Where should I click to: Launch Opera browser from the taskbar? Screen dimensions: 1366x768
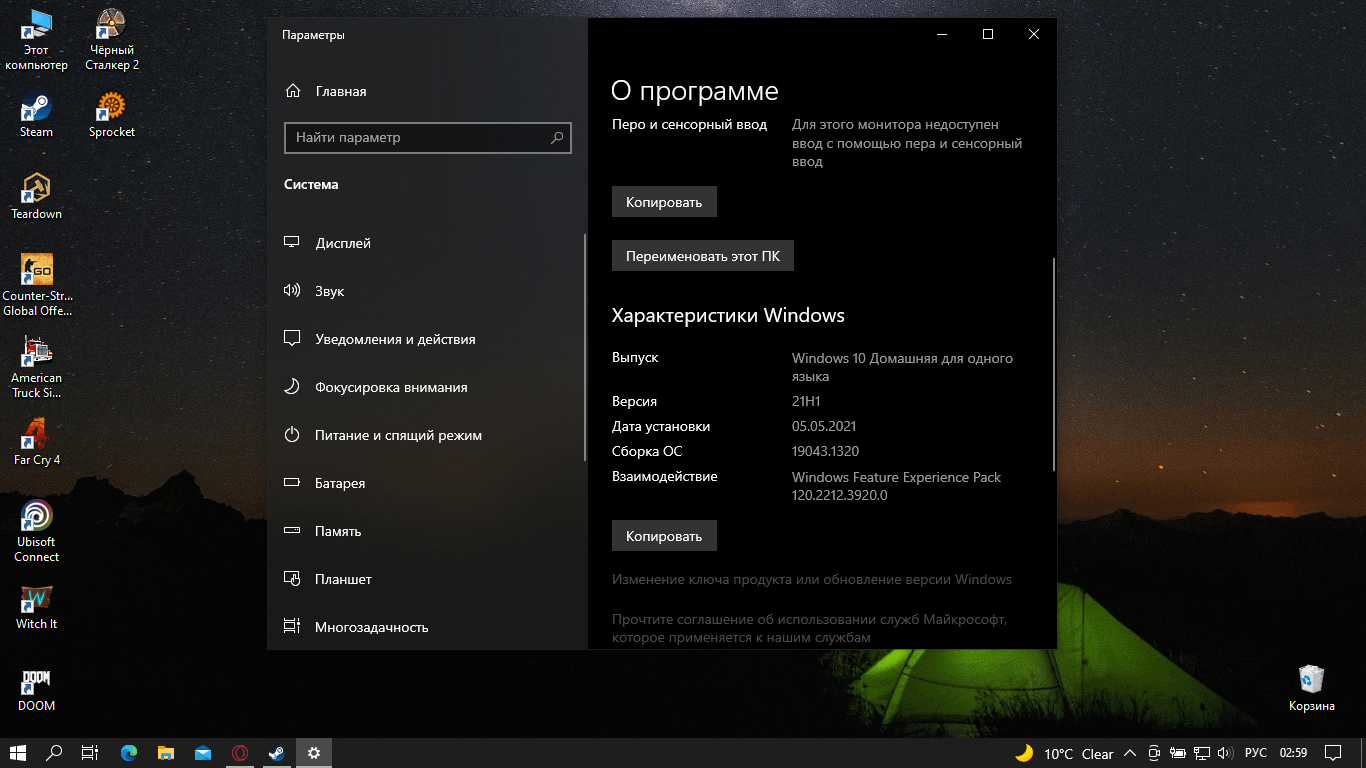point(240,752)
